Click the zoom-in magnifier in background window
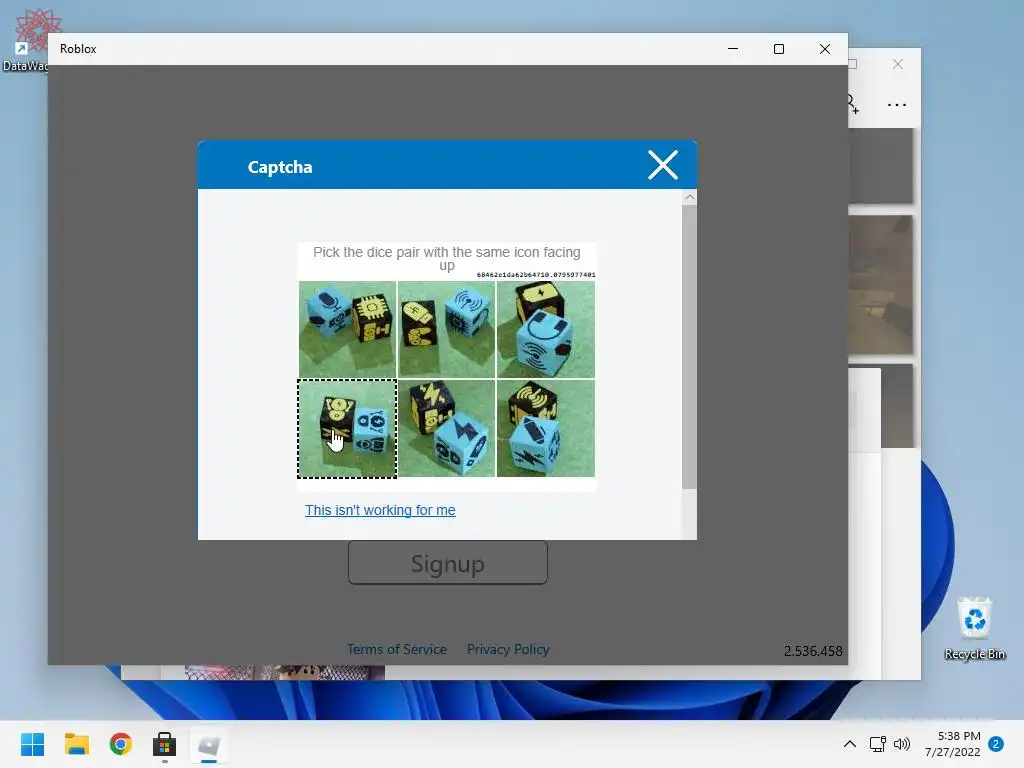The height and width of the screenshot is (768, 1024). click(852, 104)
